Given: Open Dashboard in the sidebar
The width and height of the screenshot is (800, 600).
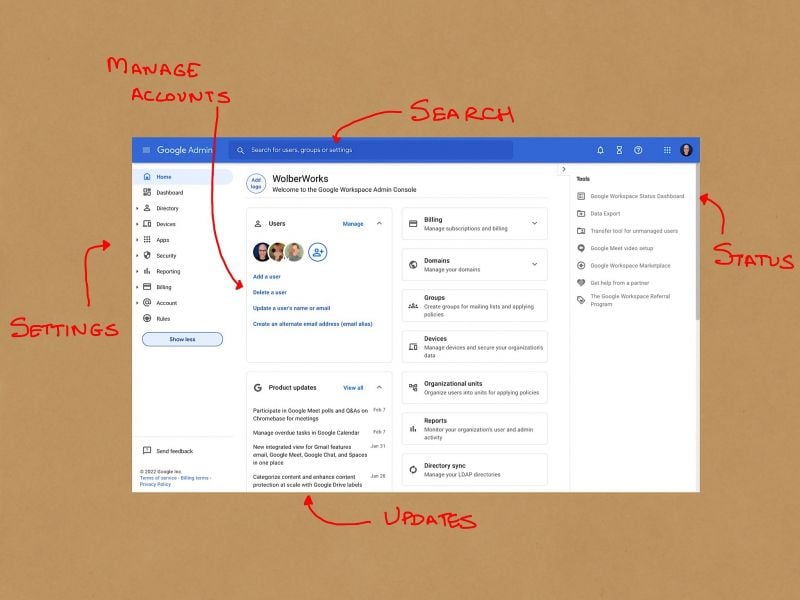Looking at the screenshot, I should click(x=183, y=192).
